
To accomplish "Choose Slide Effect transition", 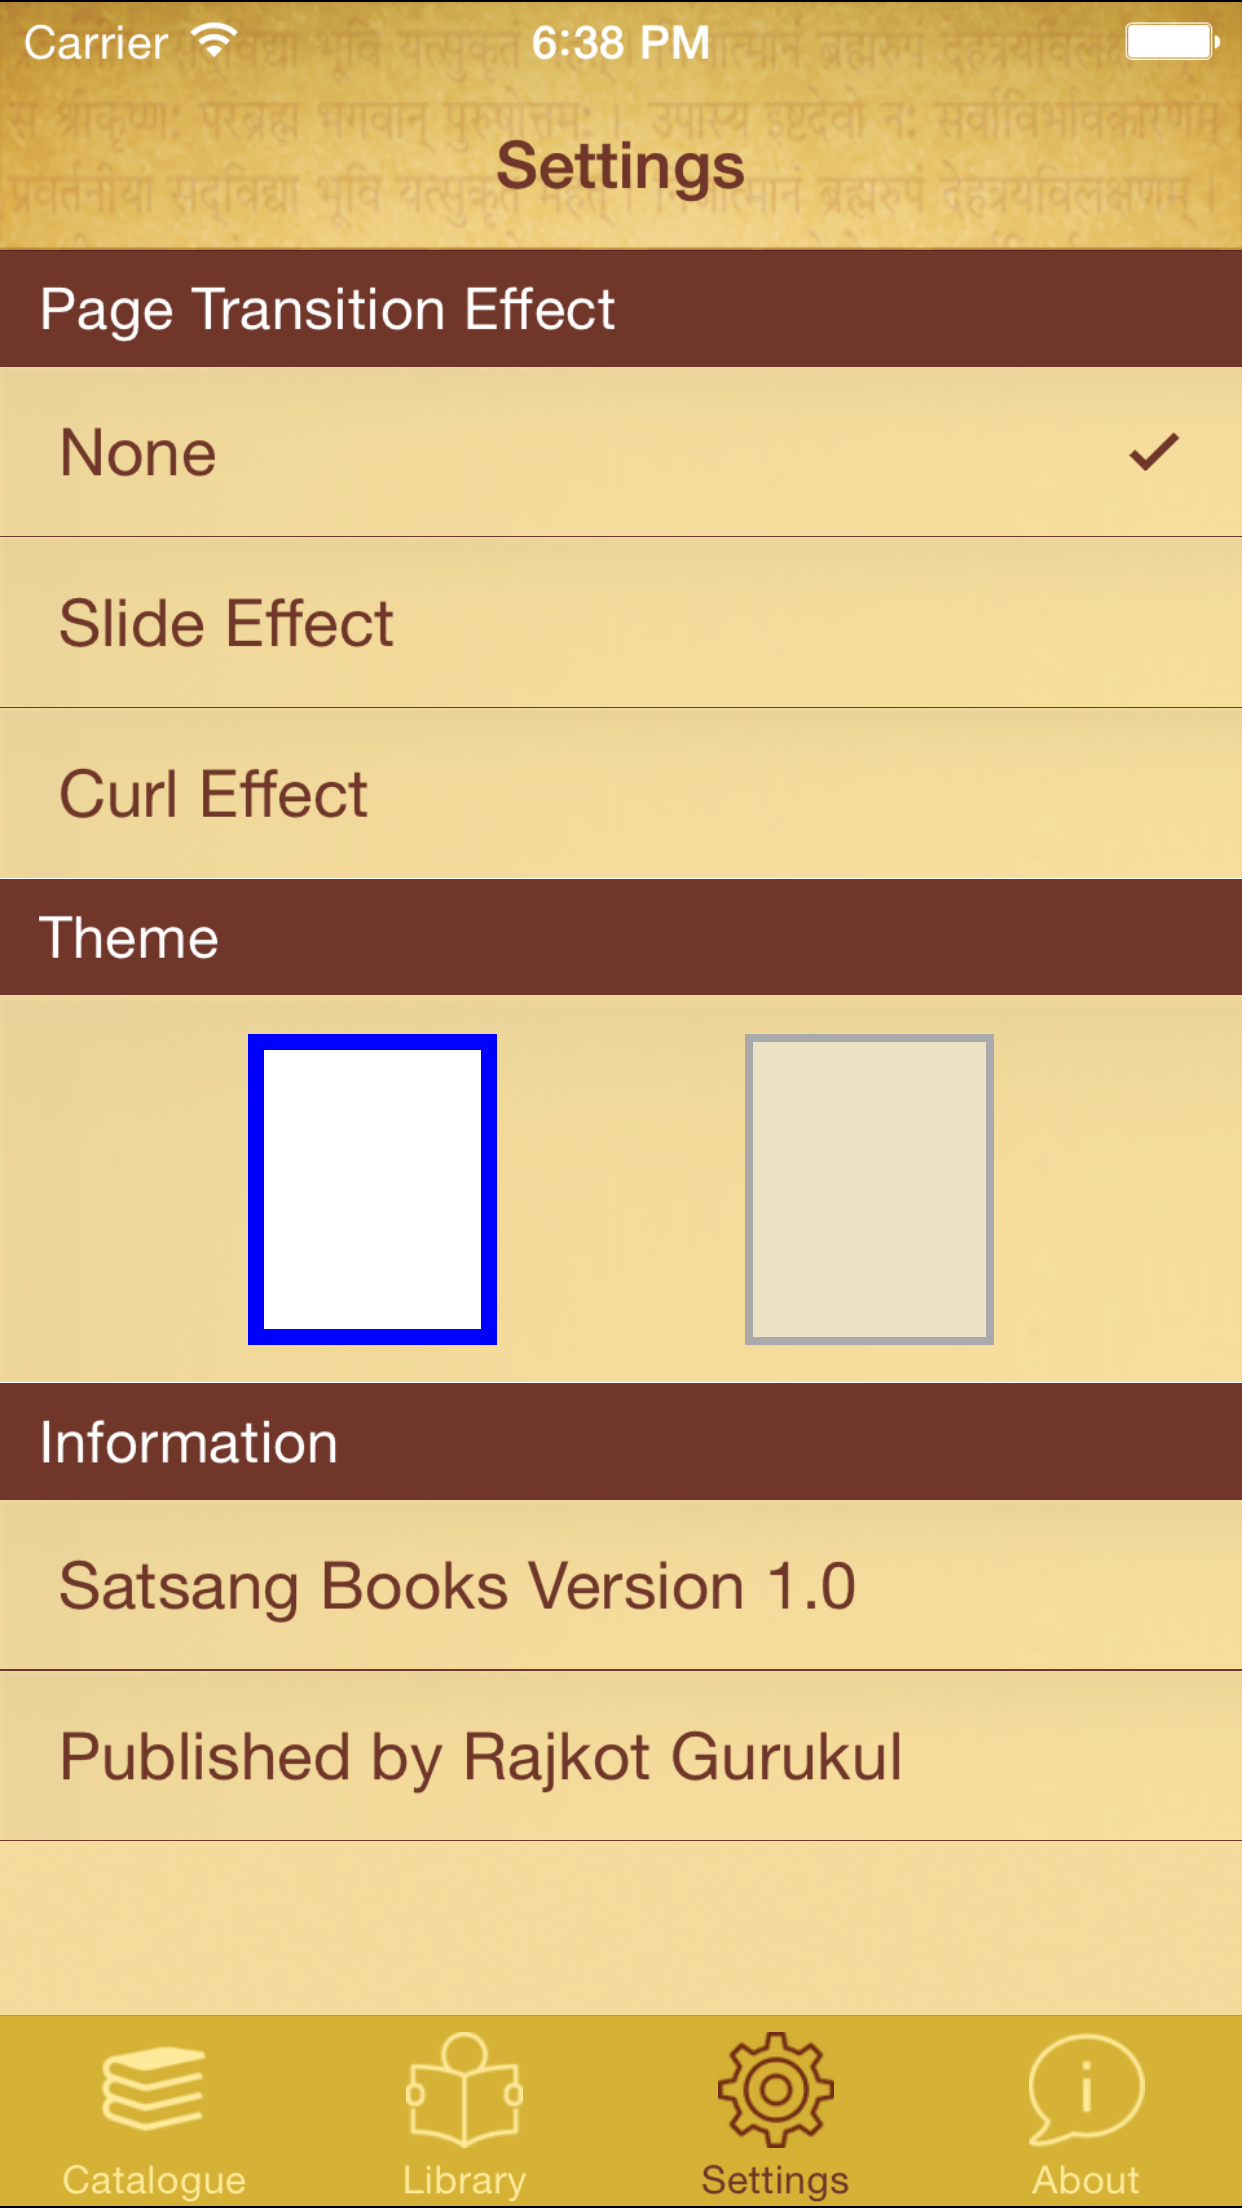I will (x=621, y=623).
